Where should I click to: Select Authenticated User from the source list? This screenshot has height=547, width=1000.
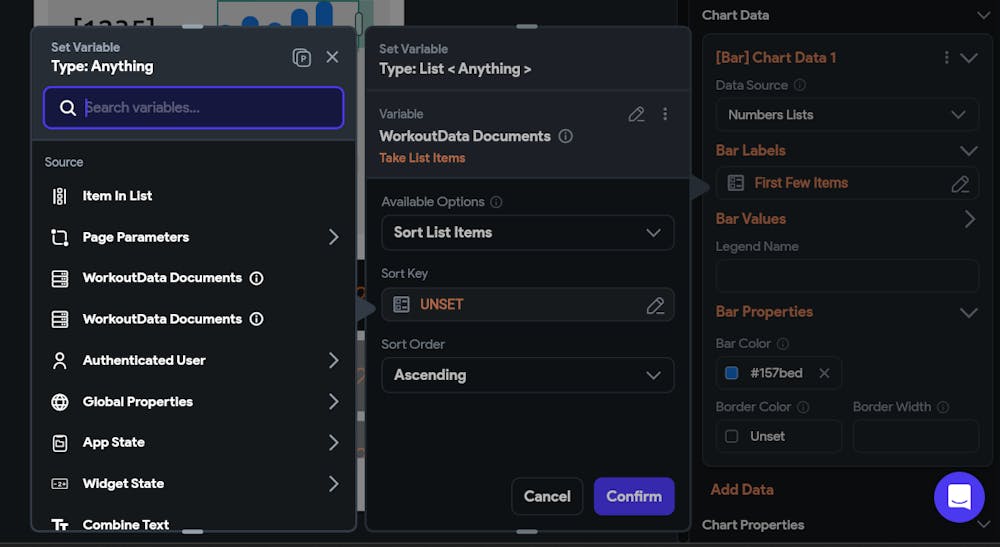pos(144,360)
